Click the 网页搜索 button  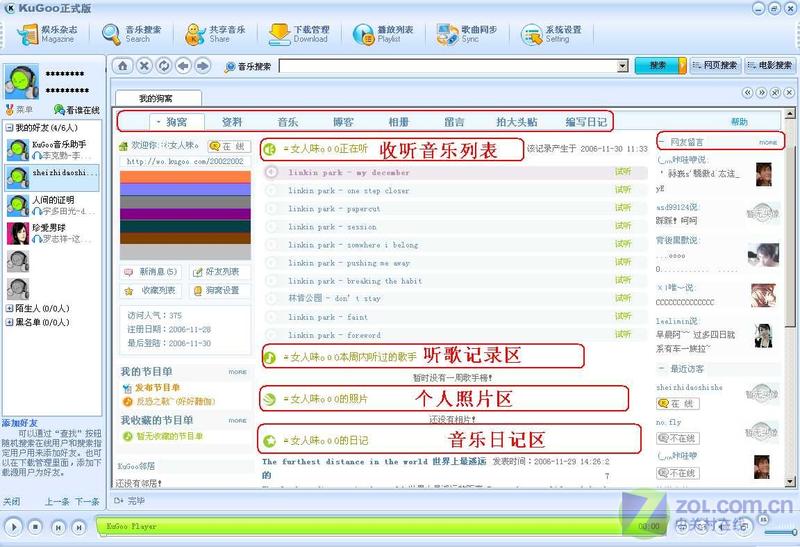[715, 65]
